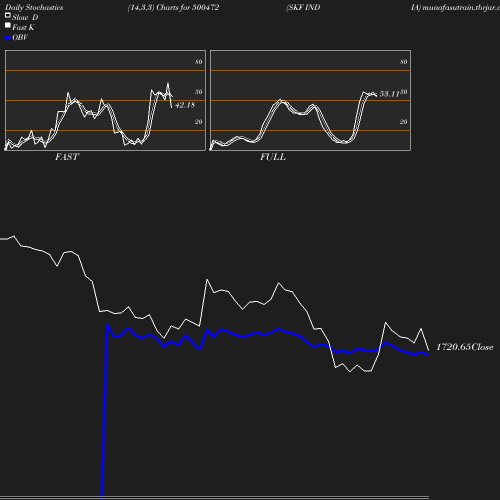Click the 20 axis label in FAST chart

[199, 122]
